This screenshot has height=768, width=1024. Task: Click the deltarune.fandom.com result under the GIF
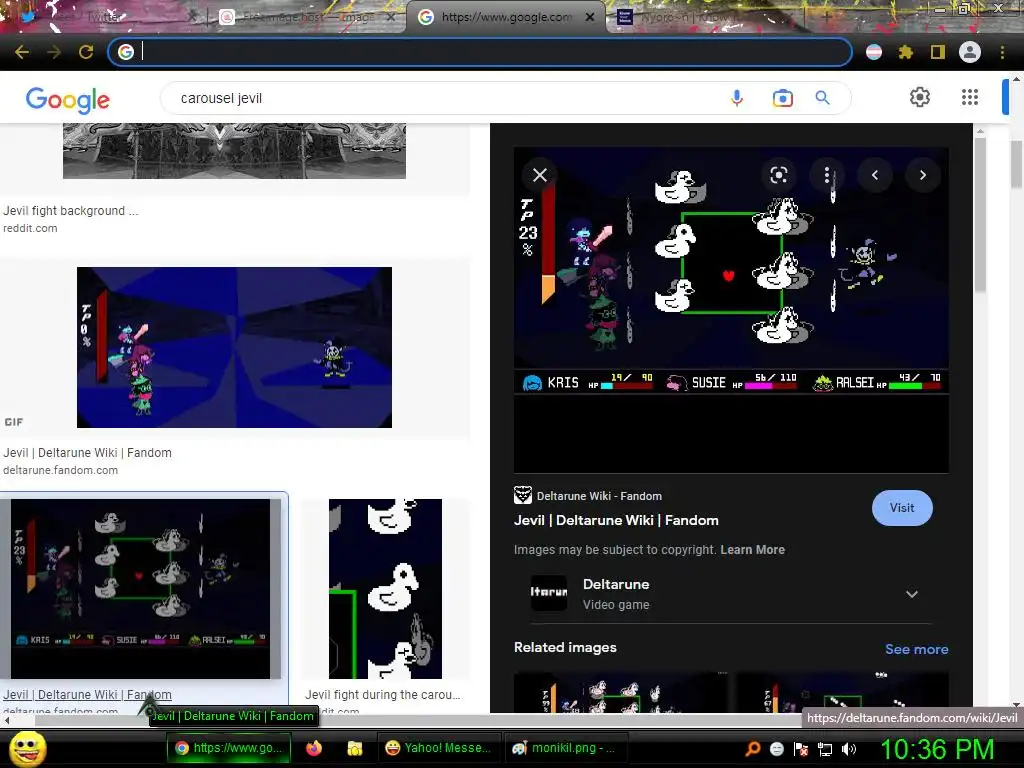click(x=61, y=470)
